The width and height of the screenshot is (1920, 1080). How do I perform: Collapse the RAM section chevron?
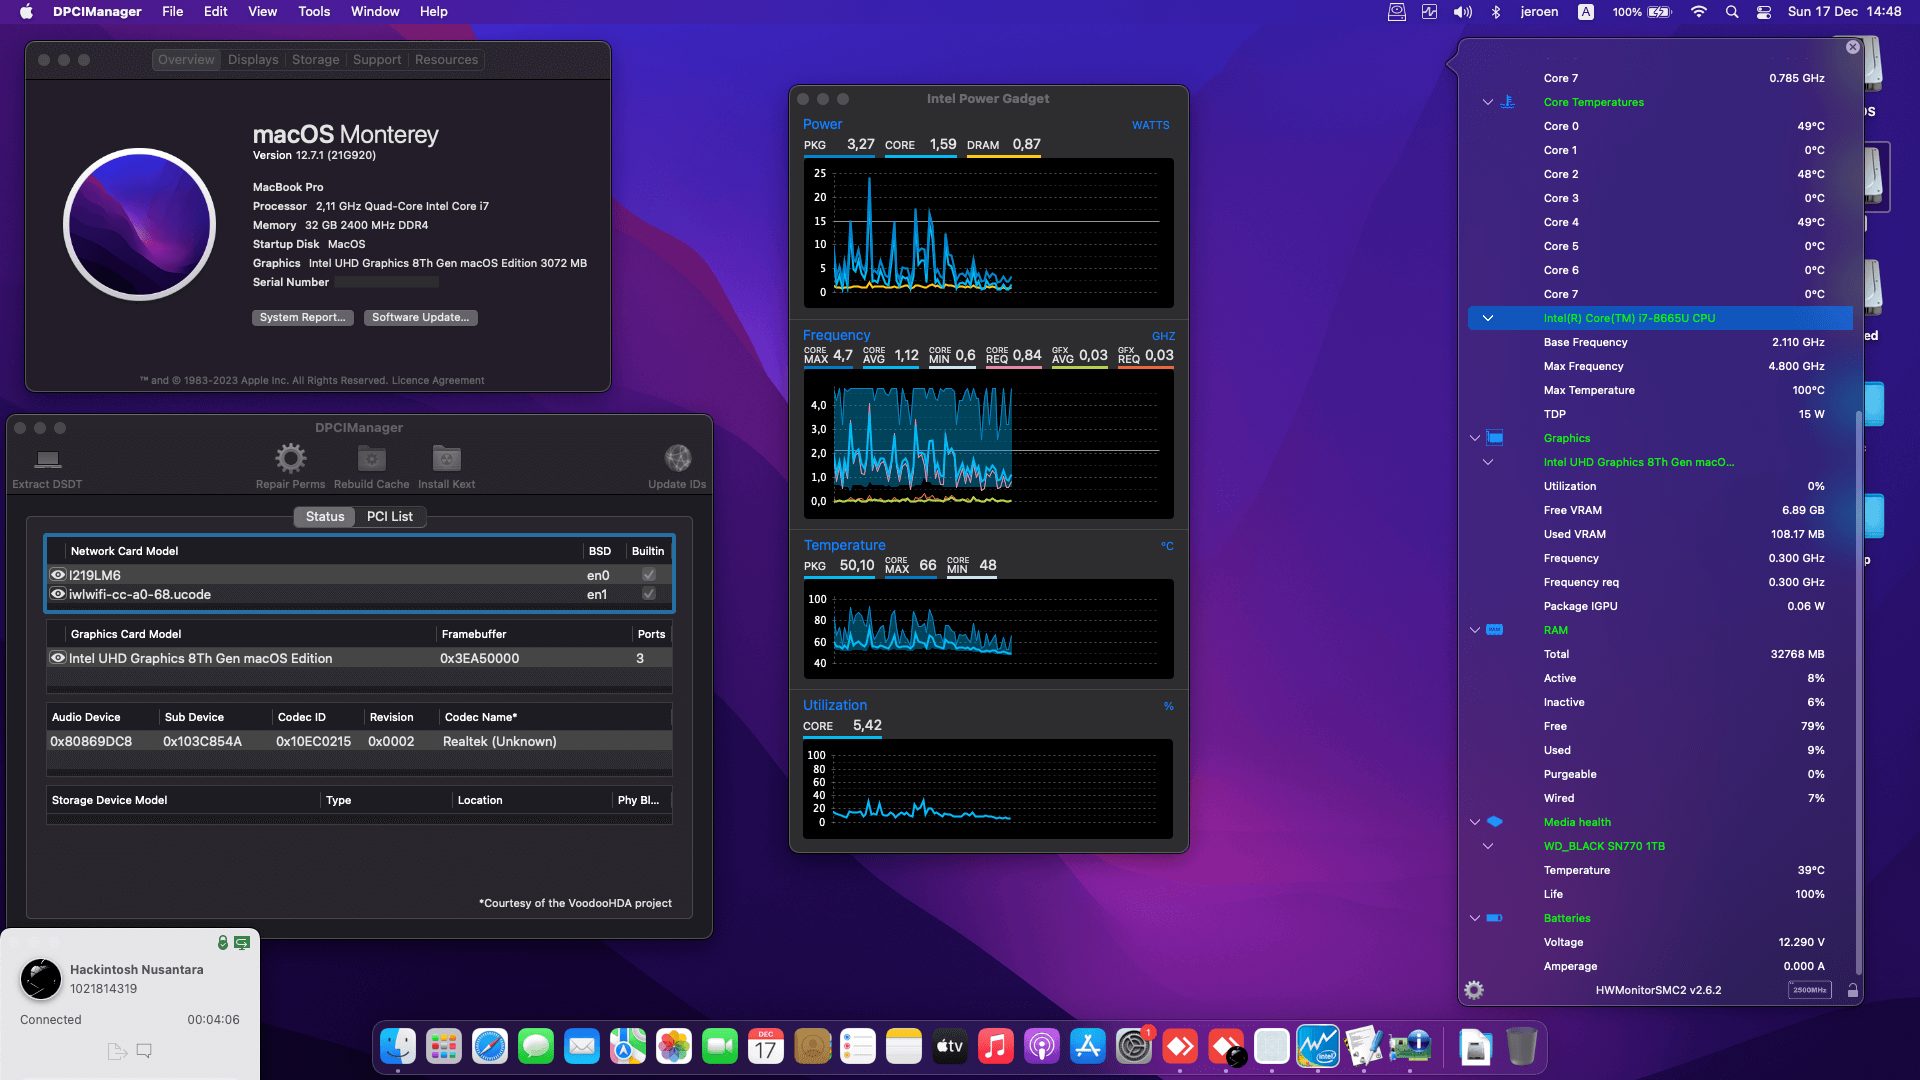point(1474,630)
